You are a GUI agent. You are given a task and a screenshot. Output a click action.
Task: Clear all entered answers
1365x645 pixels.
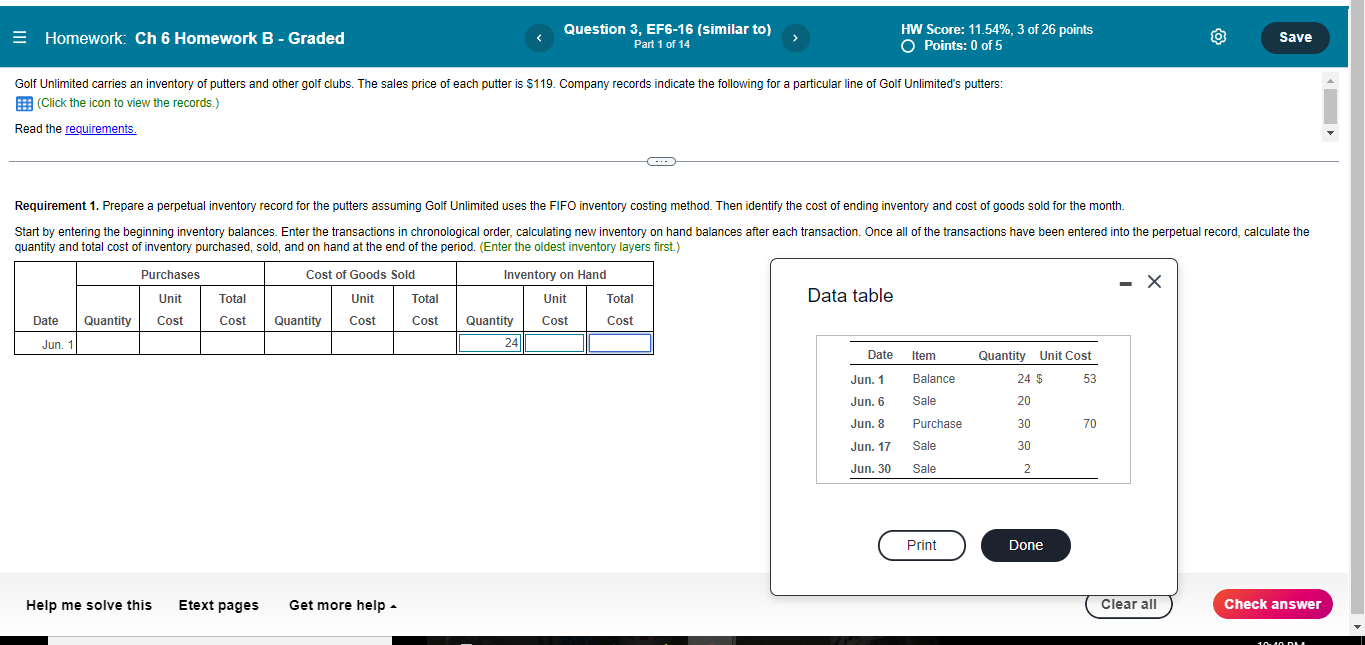1128,604
